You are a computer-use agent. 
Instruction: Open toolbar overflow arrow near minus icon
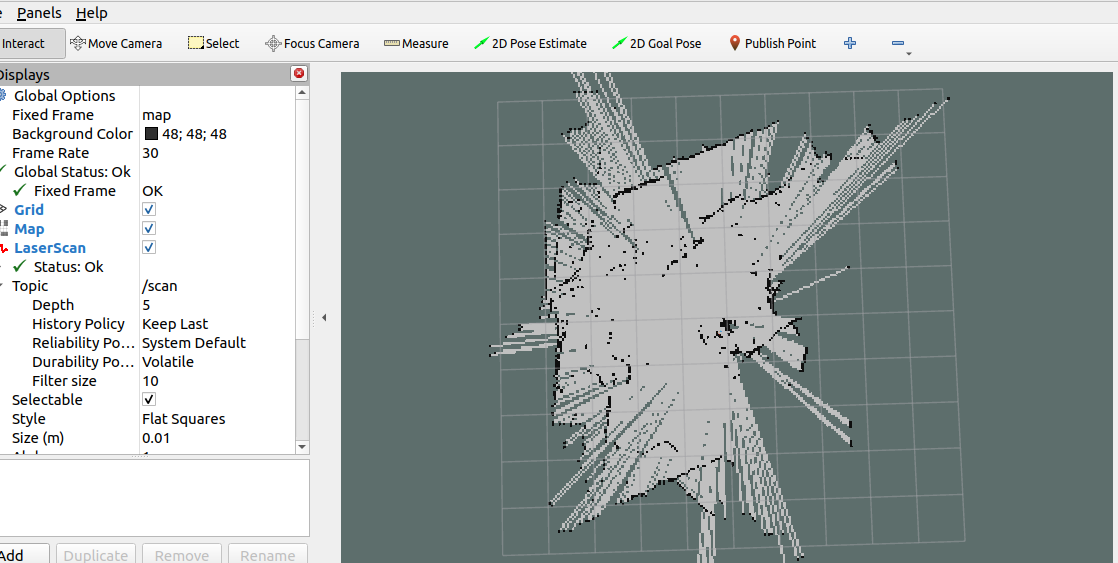point(908,53)
